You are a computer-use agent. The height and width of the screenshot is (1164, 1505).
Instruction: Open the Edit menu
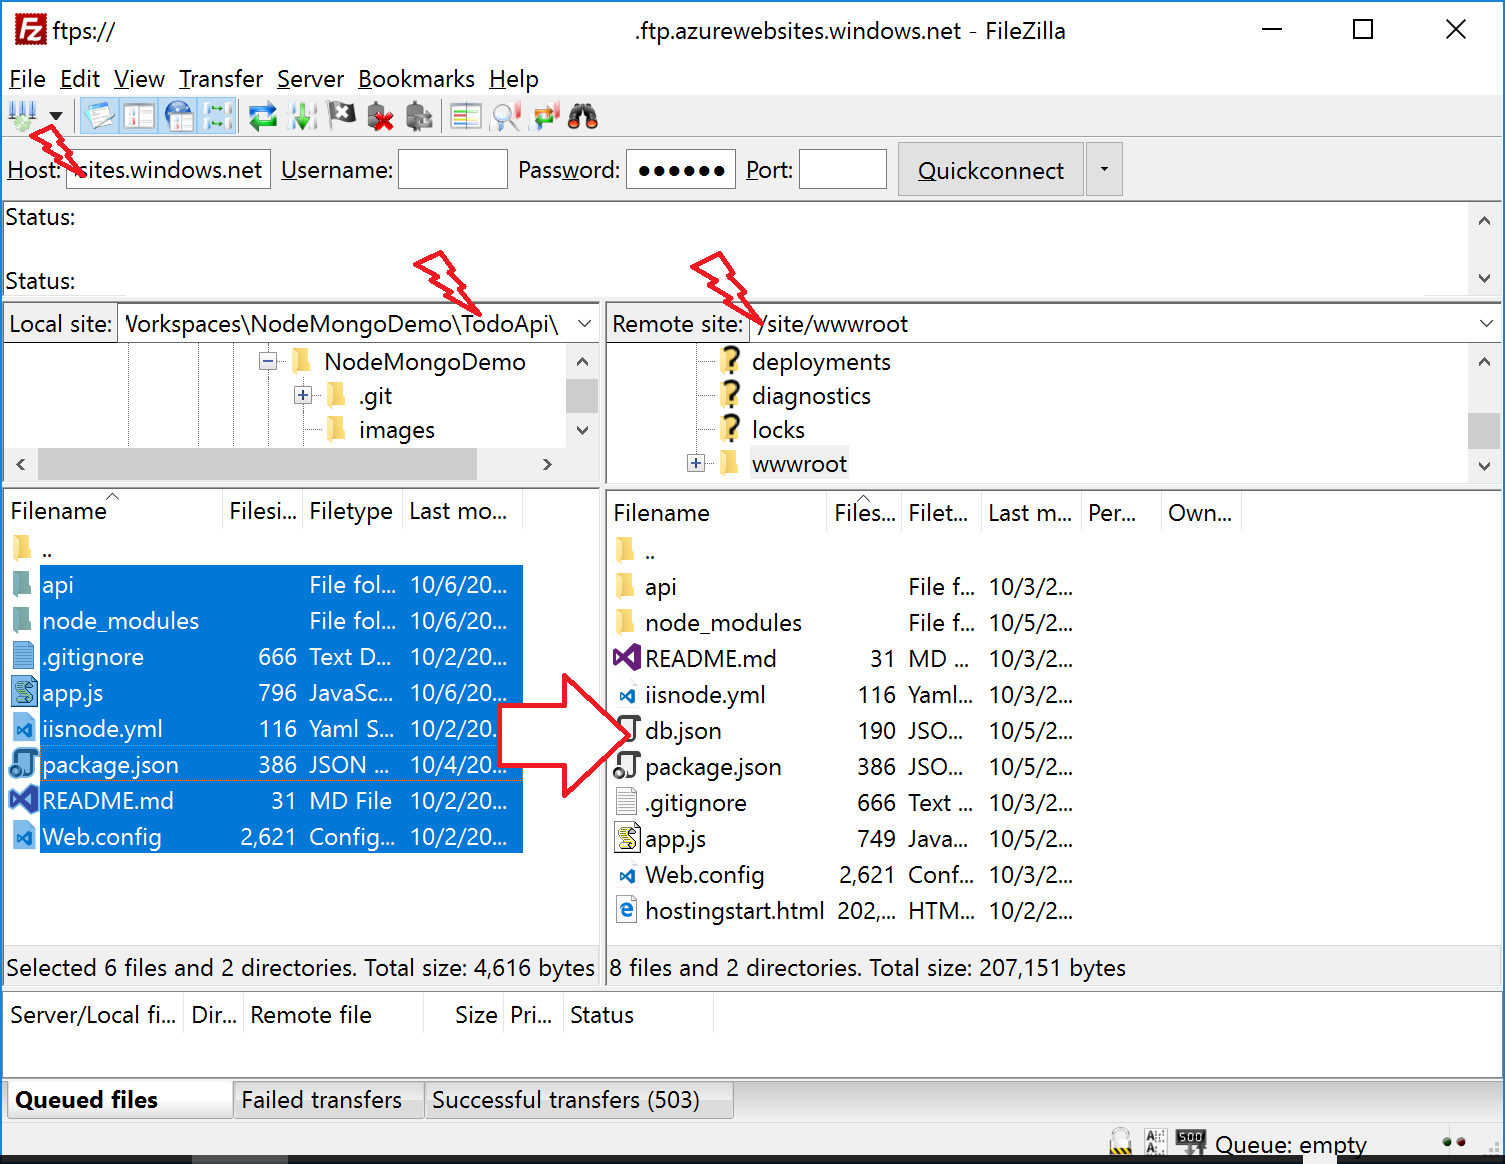point(80,79)
